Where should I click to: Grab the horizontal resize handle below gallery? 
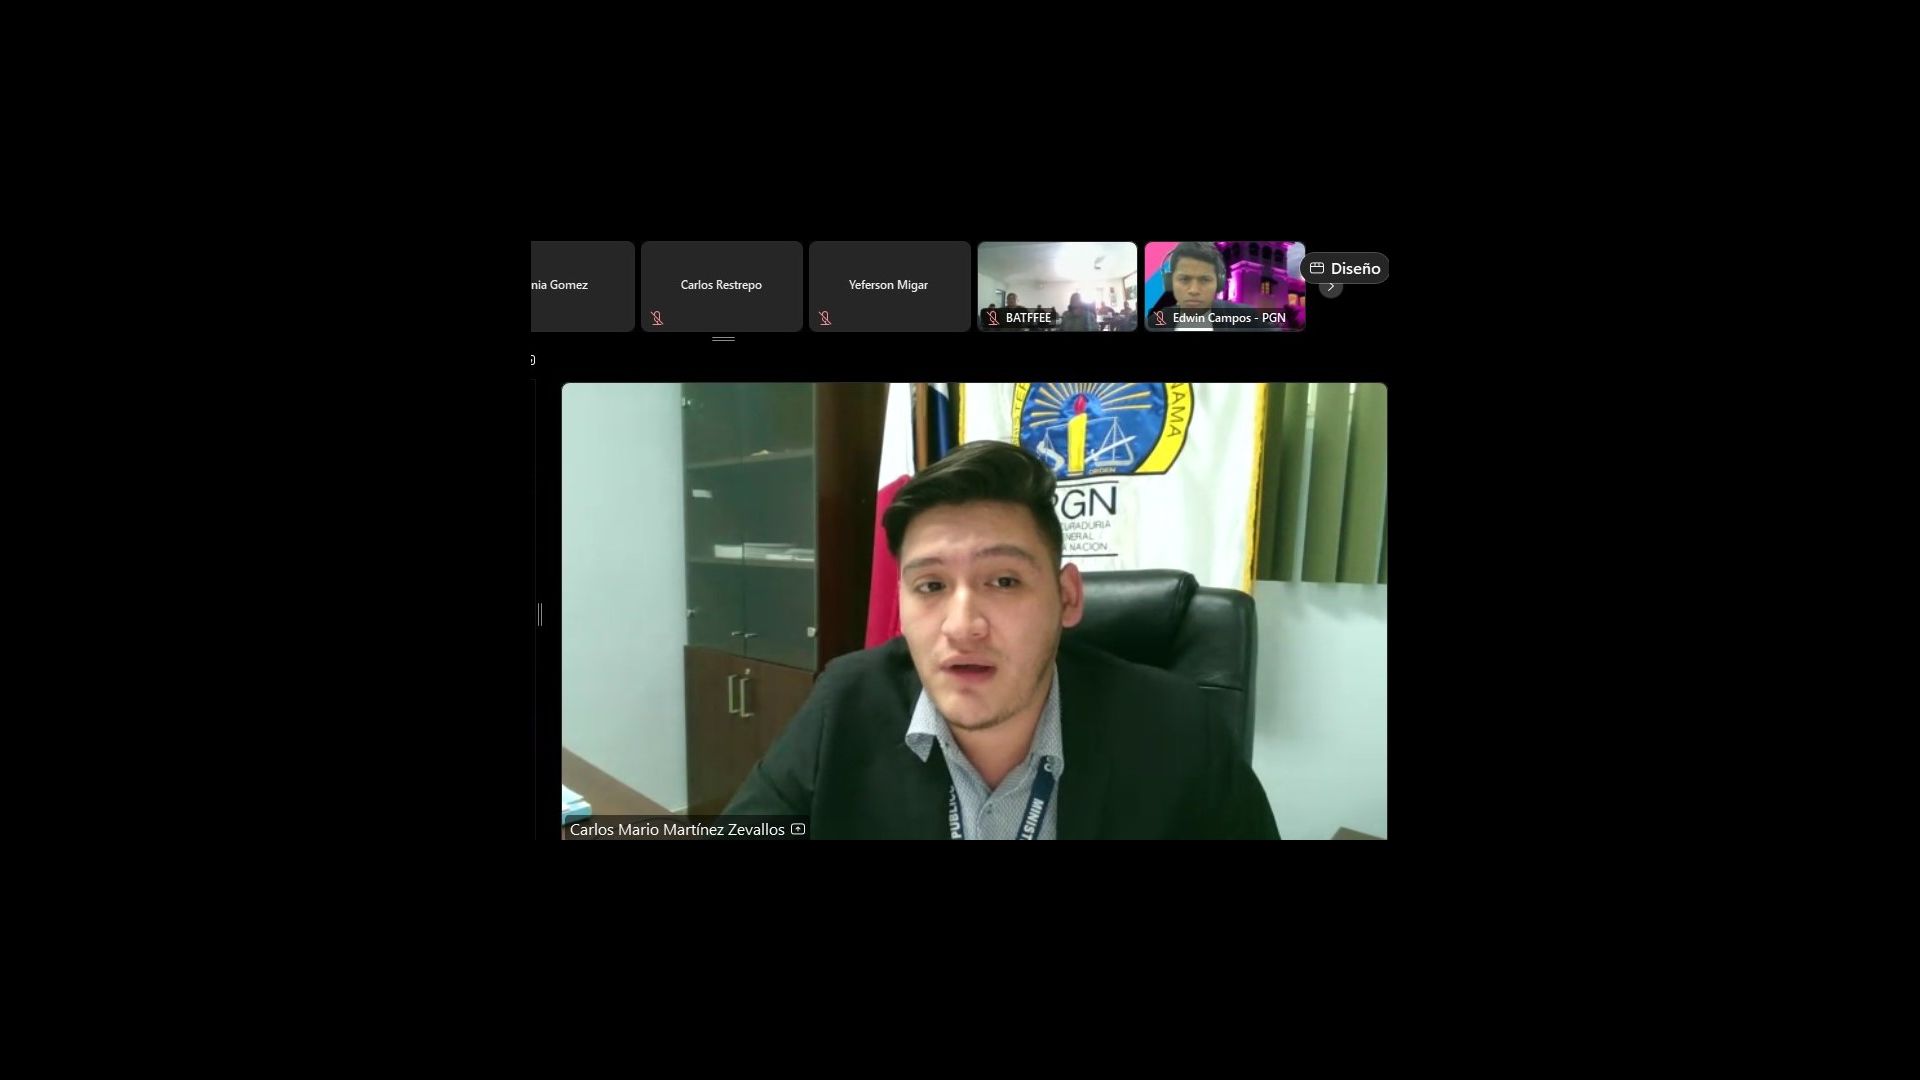coord(723,339)
